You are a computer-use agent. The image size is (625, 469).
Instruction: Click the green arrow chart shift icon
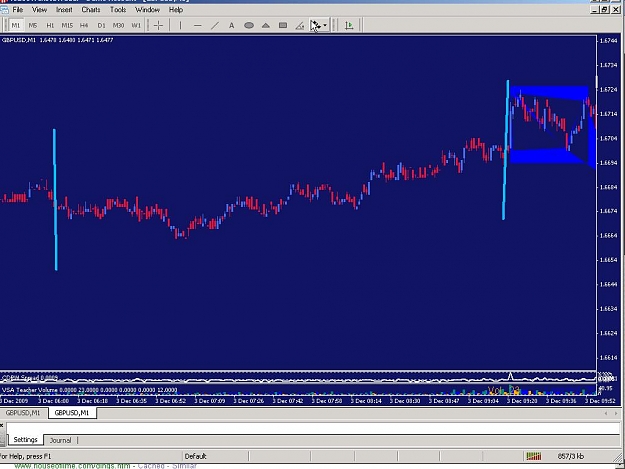[349, 26]
